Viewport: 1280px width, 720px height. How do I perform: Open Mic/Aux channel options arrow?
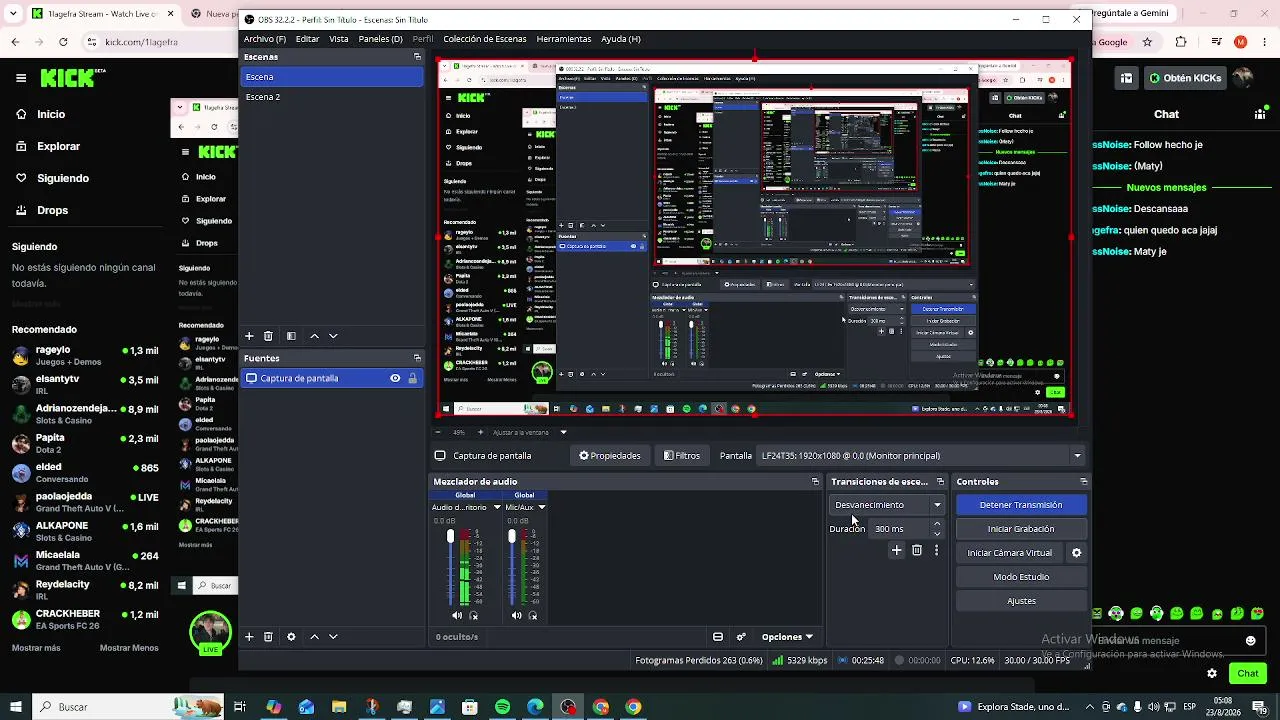pos(542,507)
